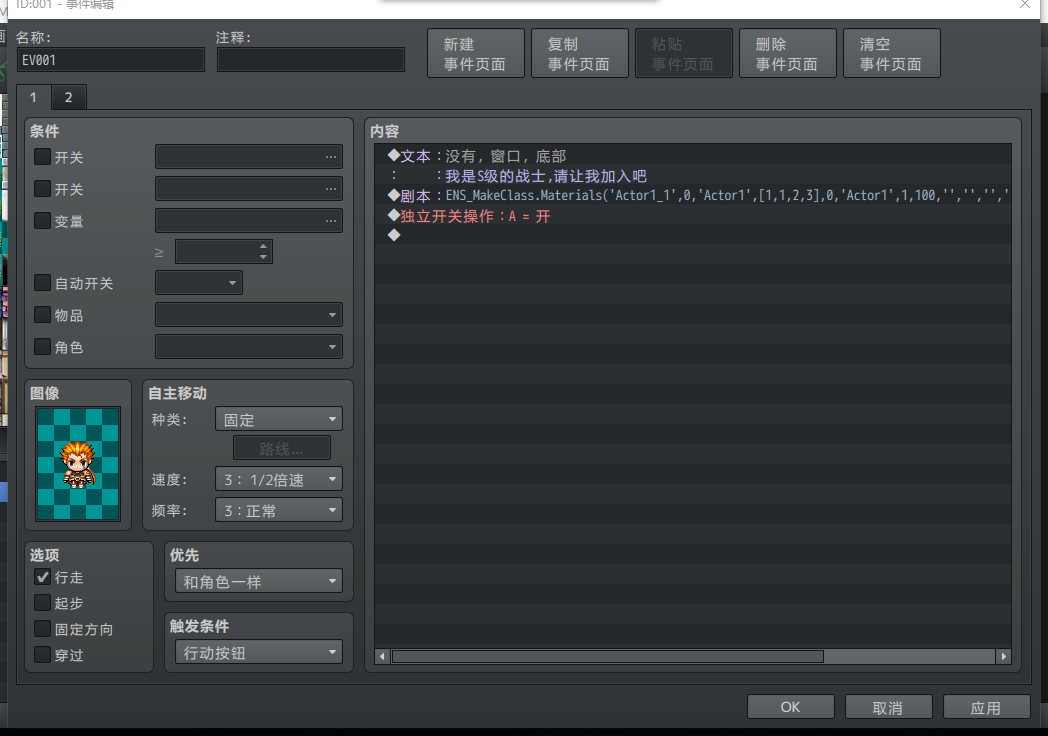Enable the first 开关 condition checkbox
The width and height of the screenshot is (1048, 736).
click(x=42, y=157)
